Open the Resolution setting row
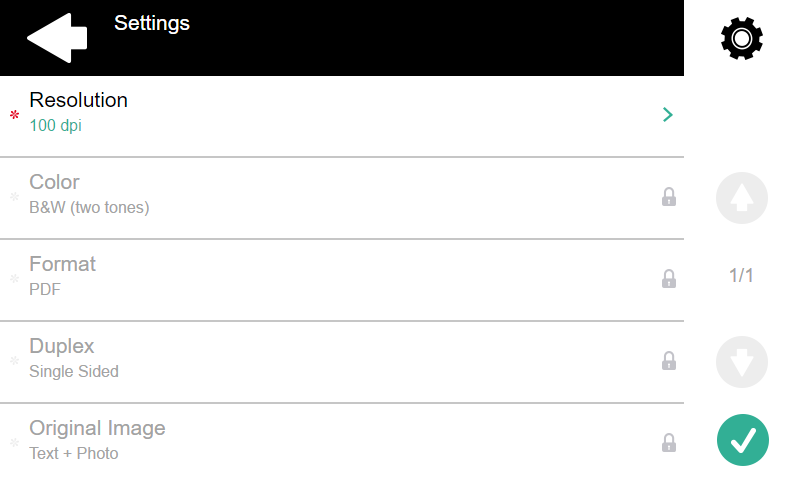 [x=340, y=115]
